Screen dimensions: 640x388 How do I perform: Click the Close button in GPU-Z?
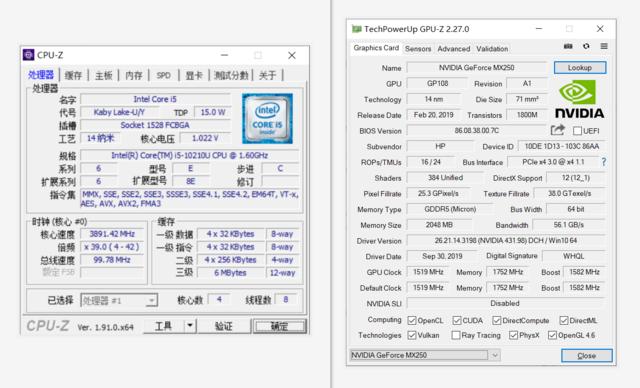pyautogui.click(x=587, y=355)
